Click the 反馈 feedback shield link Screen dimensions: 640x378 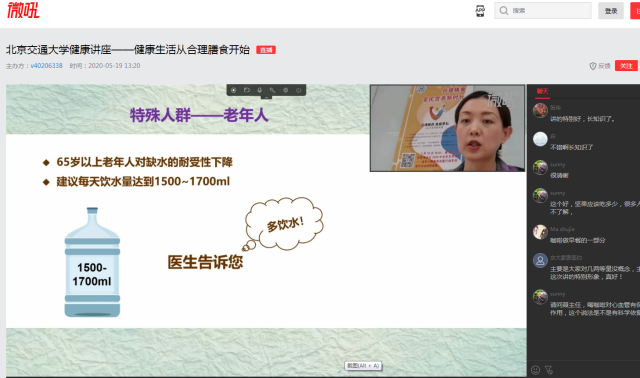point(600,66)
